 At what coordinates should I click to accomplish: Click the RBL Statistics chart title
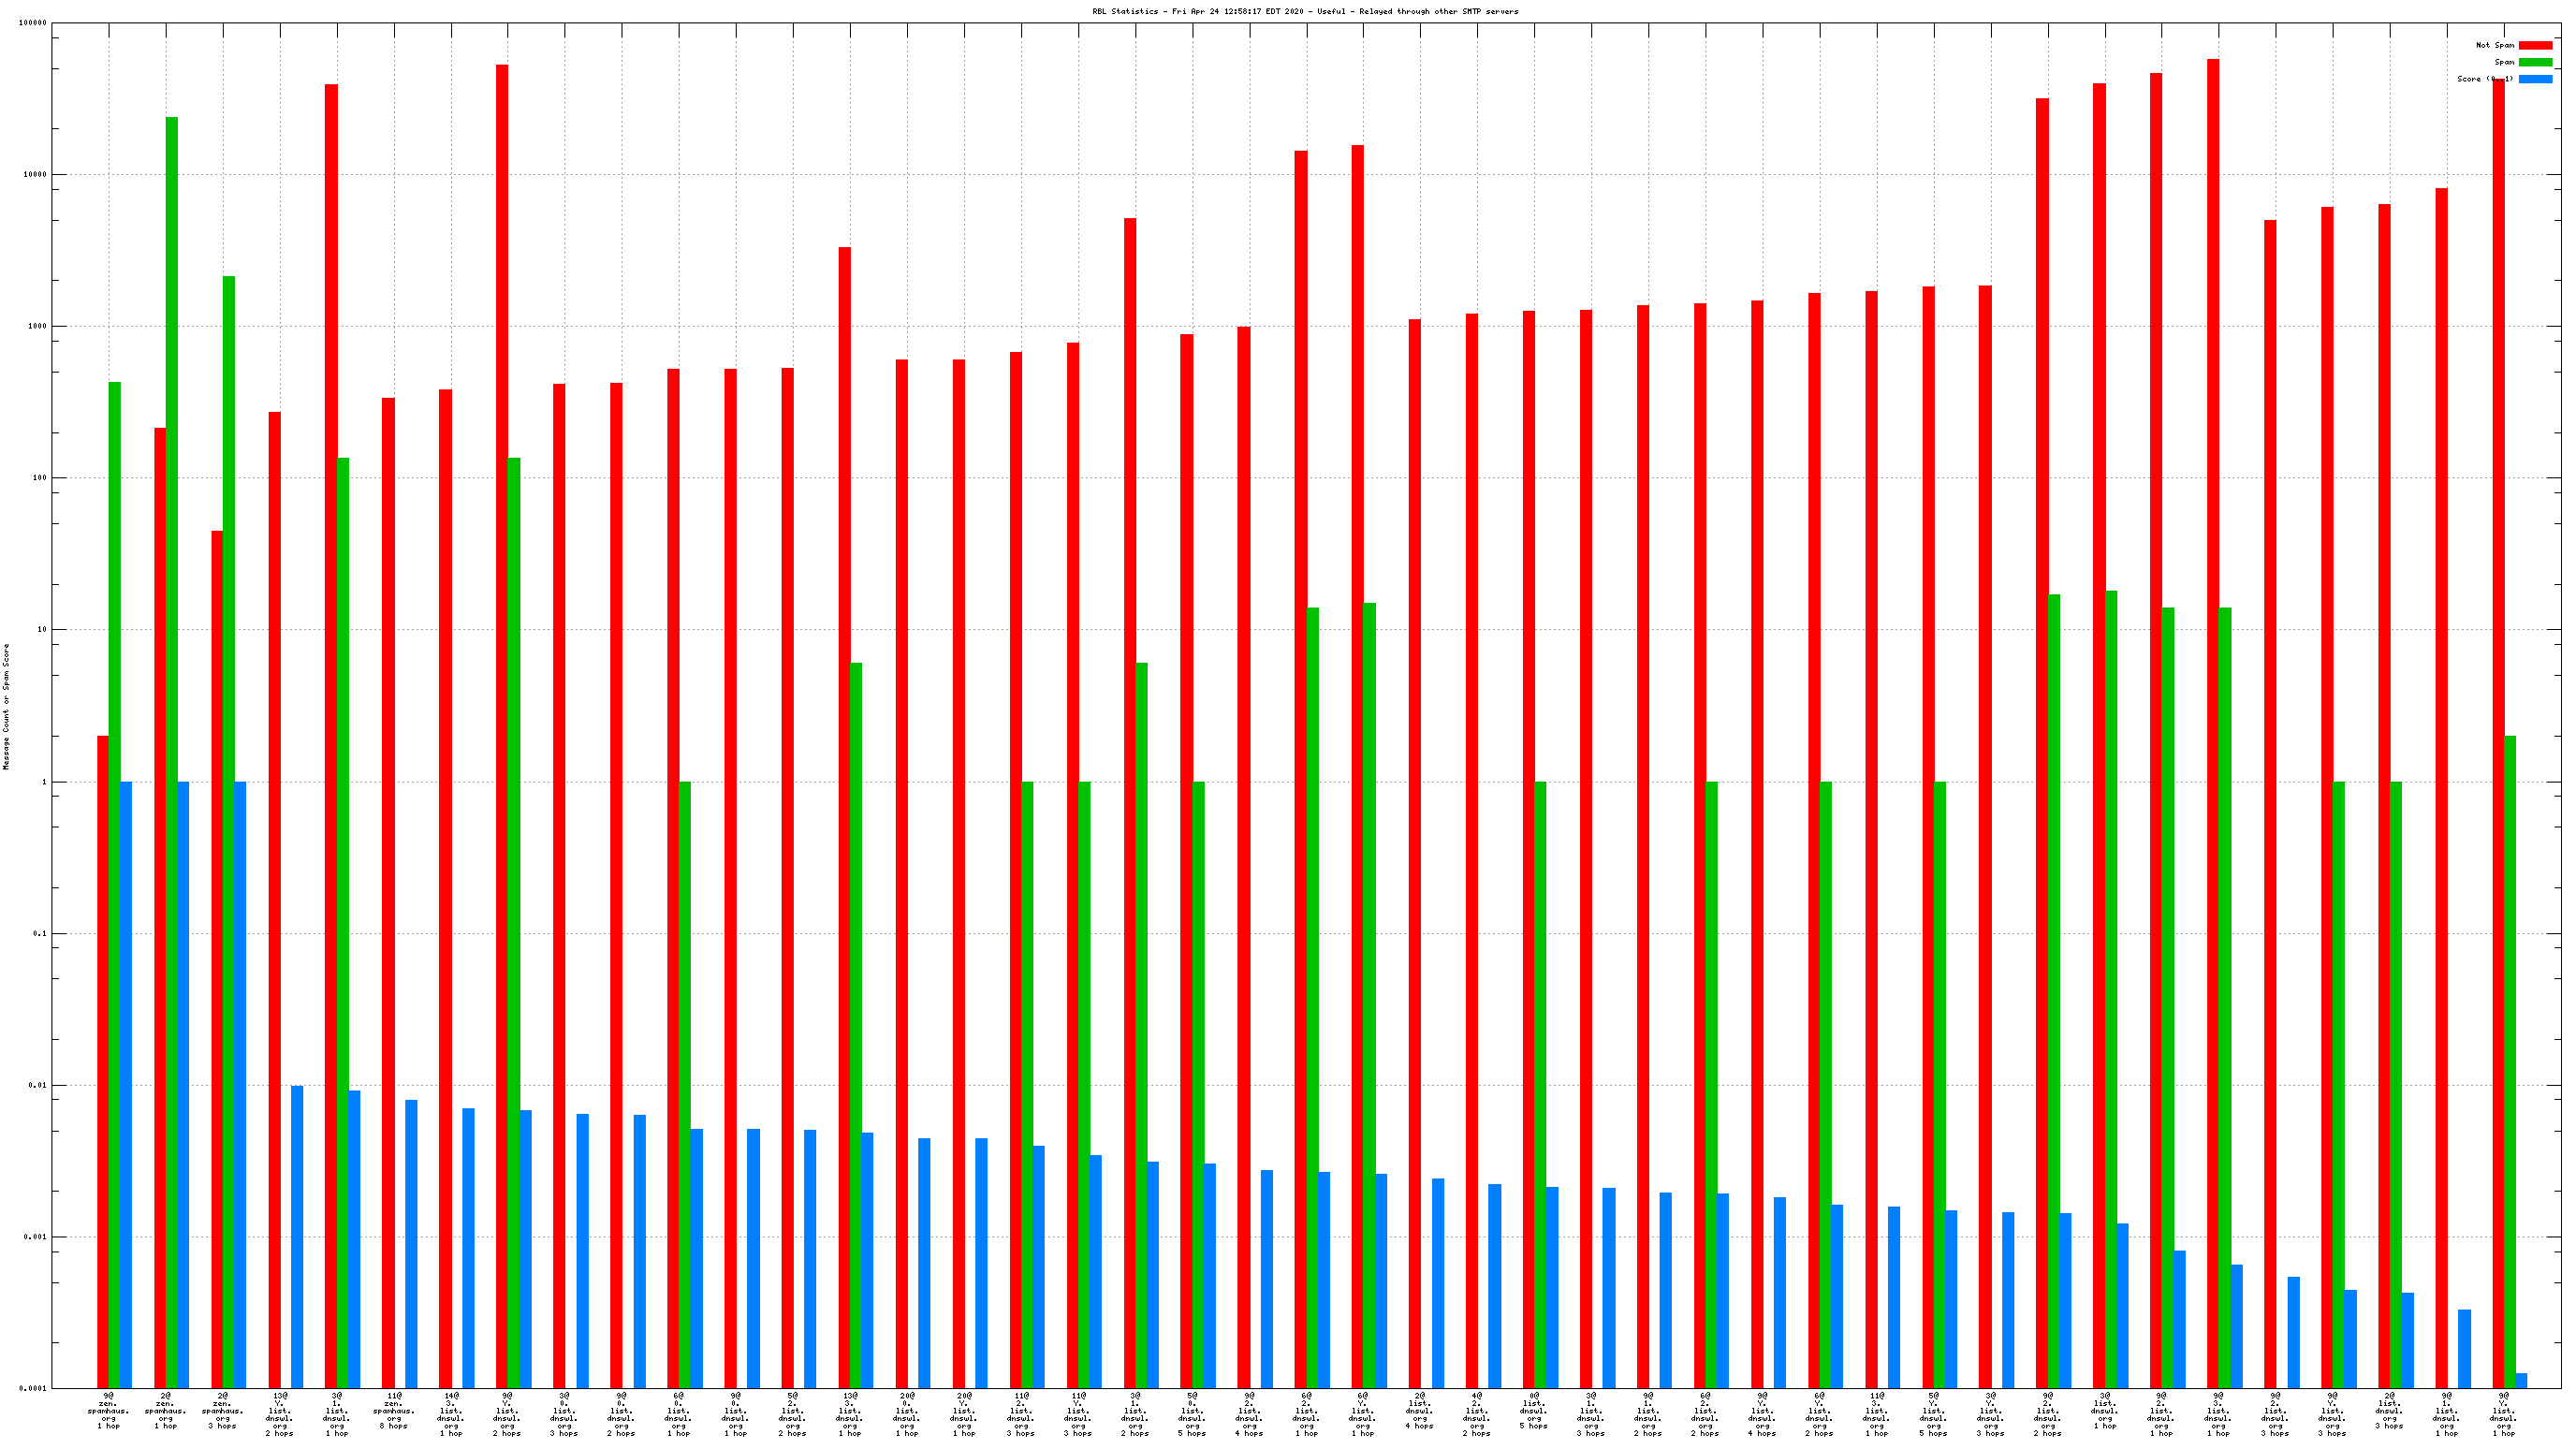1304,12
